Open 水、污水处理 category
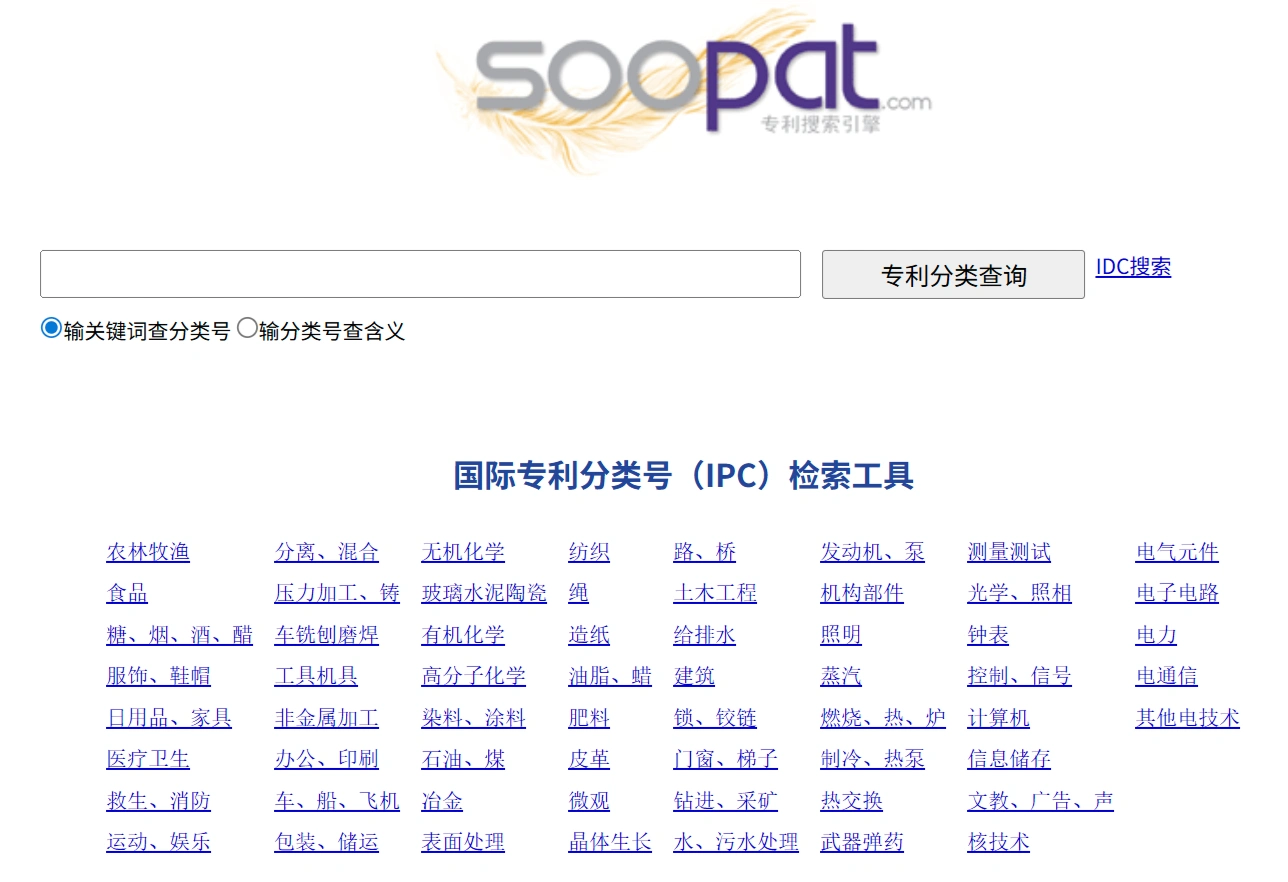The height and width of the screenshot is (882, 1288). (x=736, y=842)
